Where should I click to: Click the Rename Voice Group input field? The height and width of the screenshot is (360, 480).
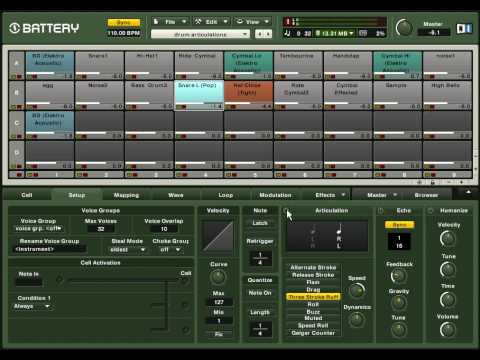click(49, 249)
